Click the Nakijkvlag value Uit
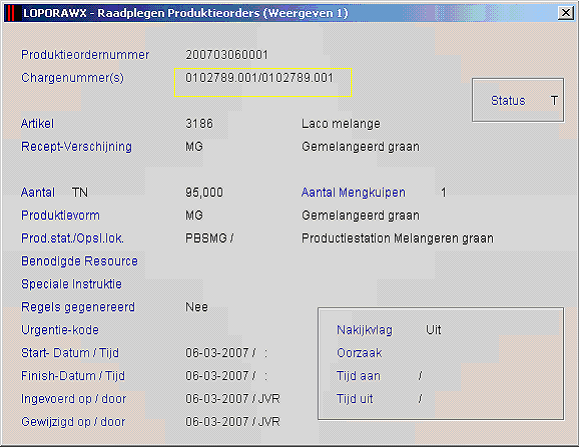Image resolution: width=579 pixels, height=448 pixels. (434, 329)
